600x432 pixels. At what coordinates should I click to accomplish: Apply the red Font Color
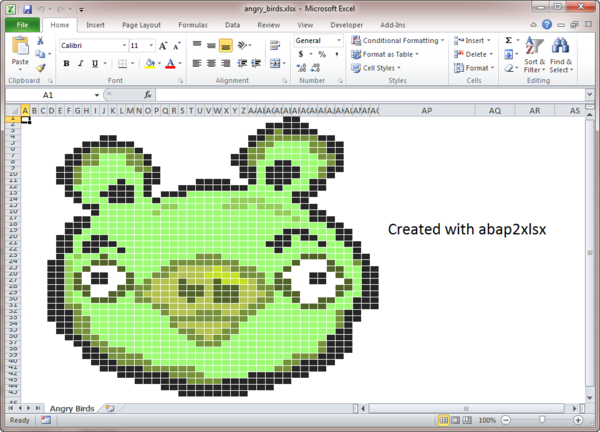(x=170, y=64)
